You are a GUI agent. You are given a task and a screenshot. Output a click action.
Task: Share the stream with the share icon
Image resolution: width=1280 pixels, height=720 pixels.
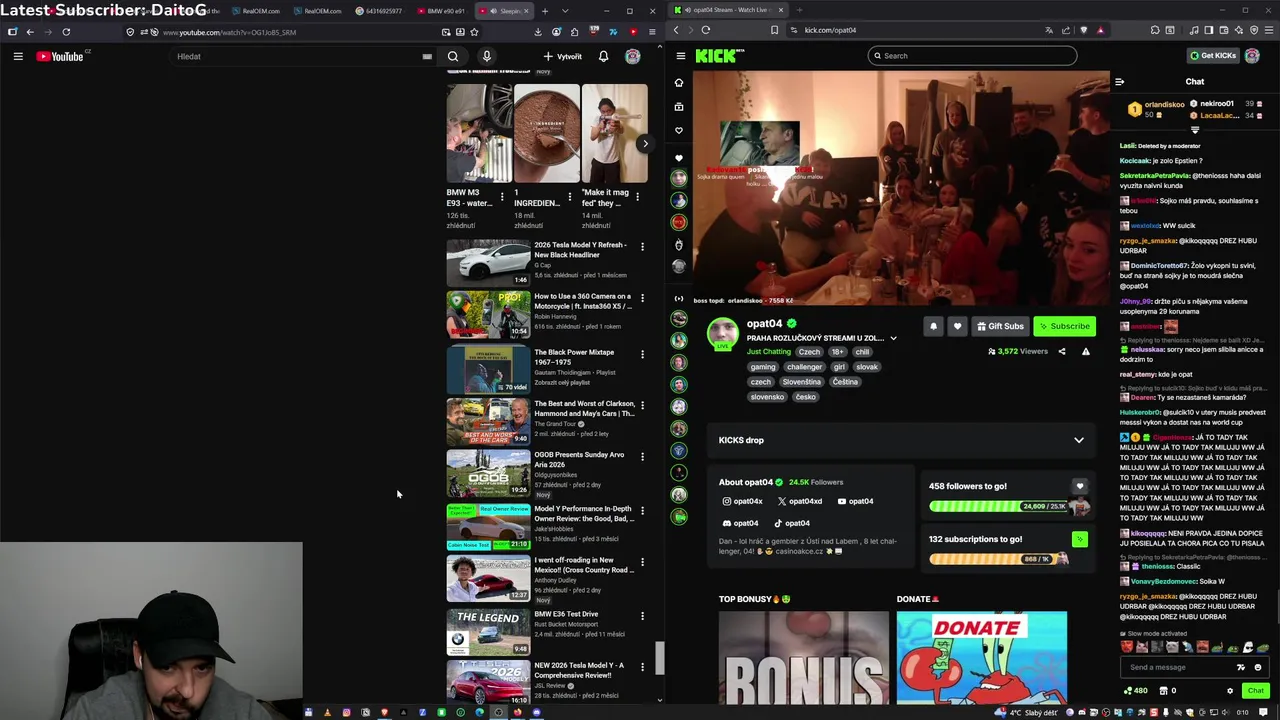[x=1062, y=351]
